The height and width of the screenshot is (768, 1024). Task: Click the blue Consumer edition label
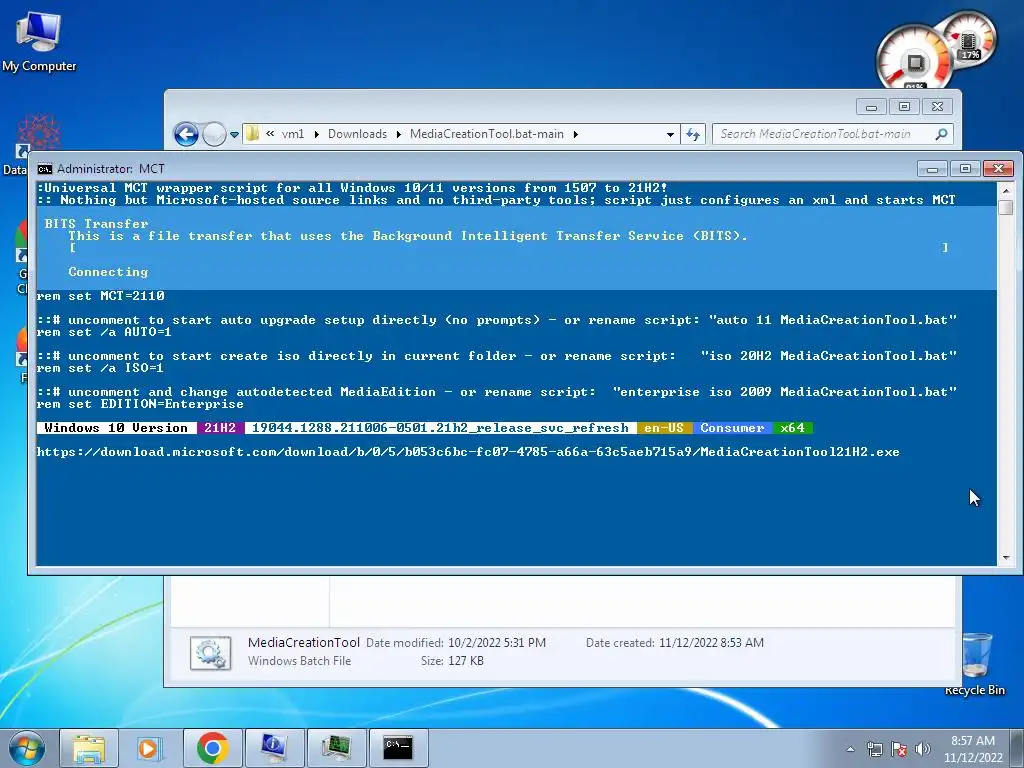[732, 428]
